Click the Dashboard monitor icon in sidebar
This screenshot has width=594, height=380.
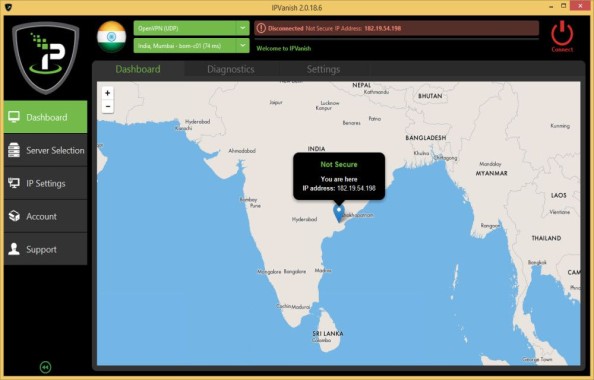point(14,117)
